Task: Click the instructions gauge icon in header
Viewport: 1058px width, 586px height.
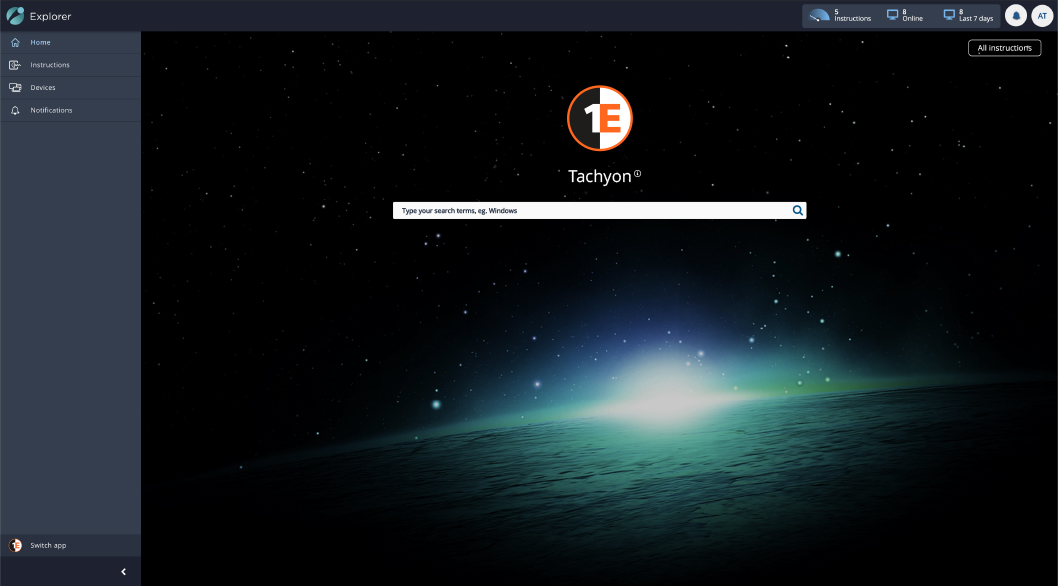Action: pos(818,15)
